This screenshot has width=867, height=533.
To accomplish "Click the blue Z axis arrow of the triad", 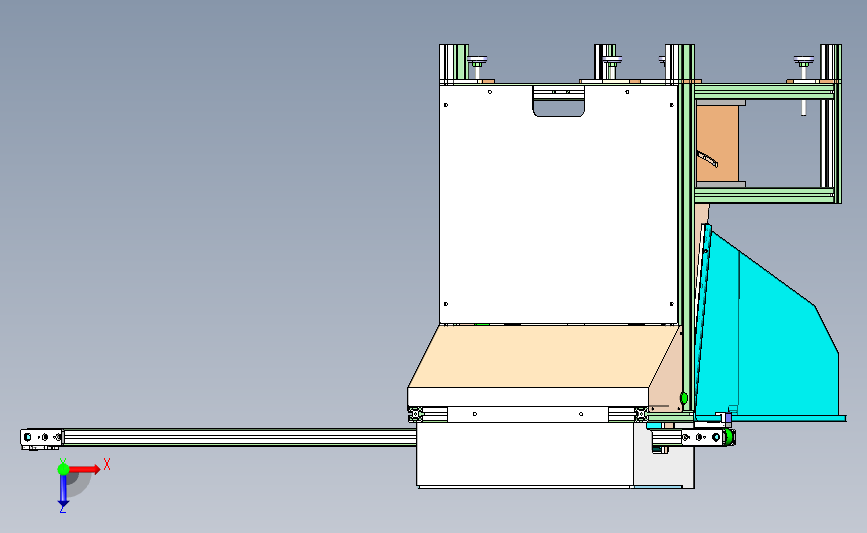I will coord(63,491).
